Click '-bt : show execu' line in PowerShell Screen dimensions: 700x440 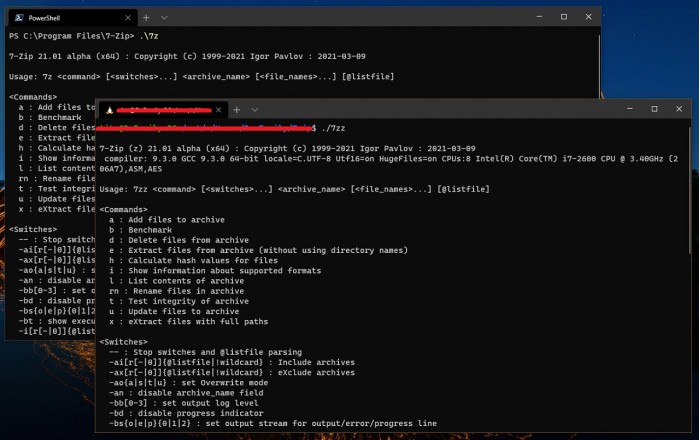[56, 322]
